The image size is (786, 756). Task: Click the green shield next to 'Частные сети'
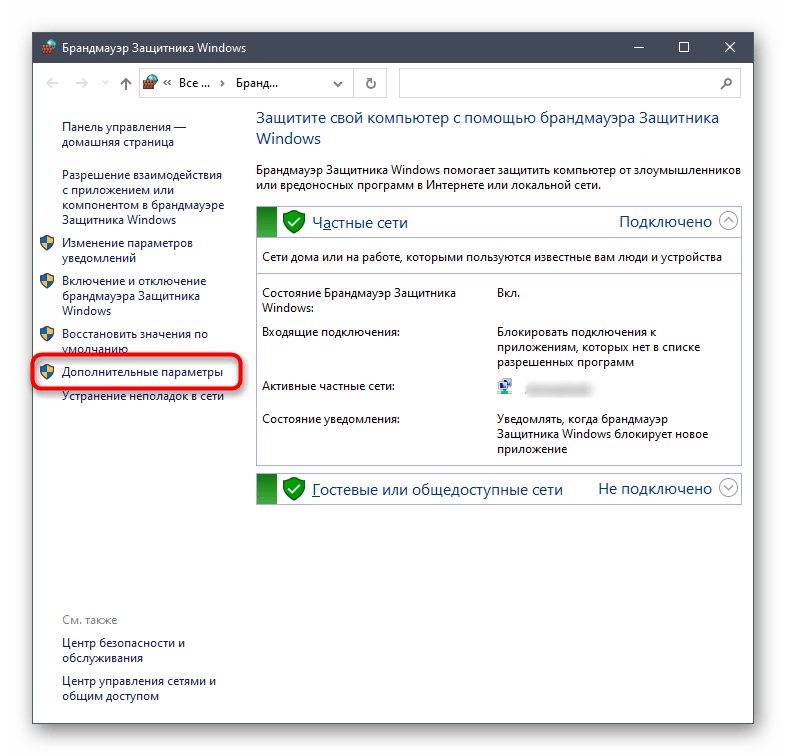[294, 222]
